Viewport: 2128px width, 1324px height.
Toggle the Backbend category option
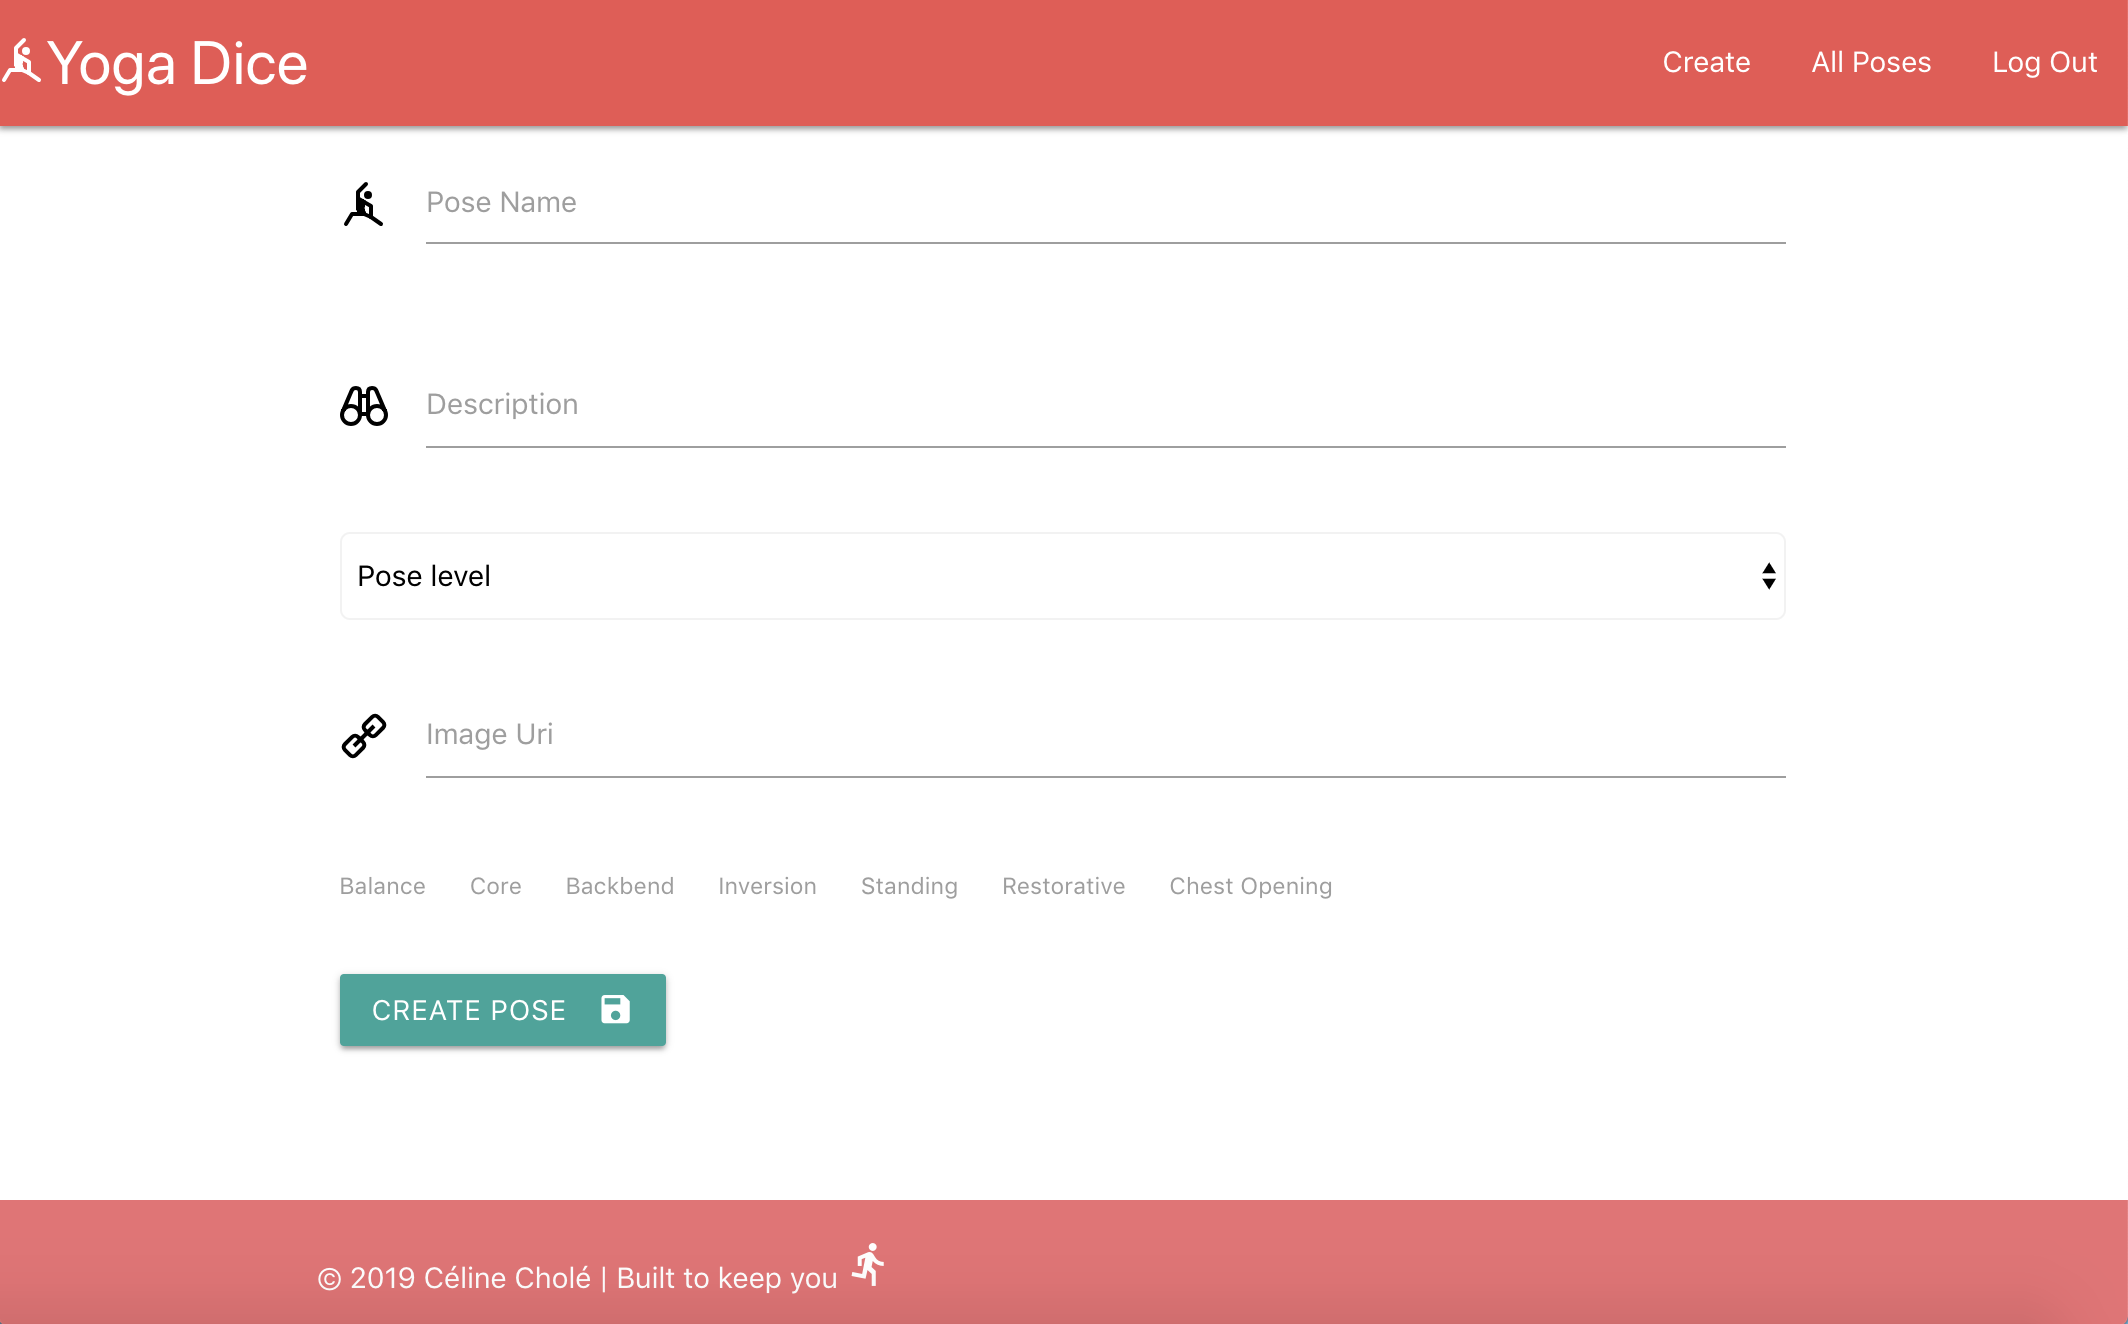[x=620, y=886]
